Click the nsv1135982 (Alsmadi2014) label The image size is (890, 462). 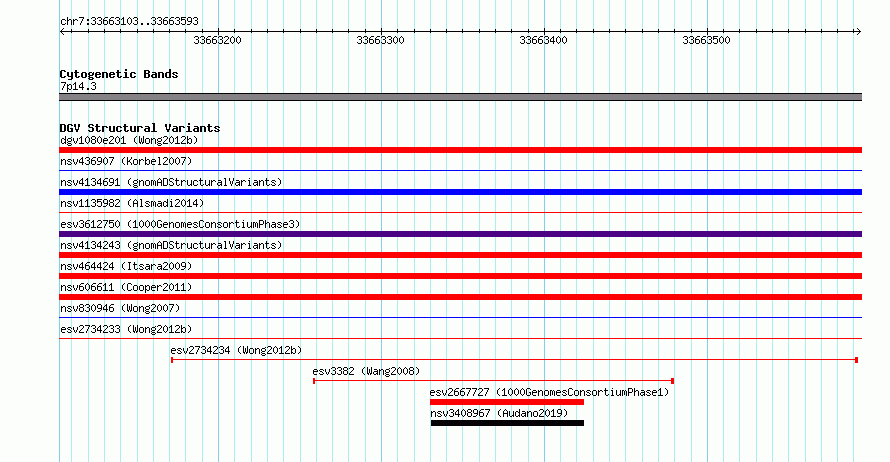click(x=132, y=203)
